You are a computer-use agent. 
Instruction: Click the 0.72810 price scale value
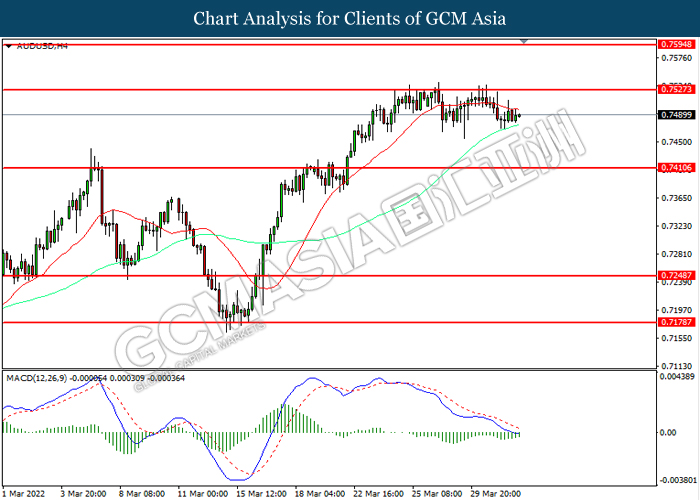tap(676, 254)
